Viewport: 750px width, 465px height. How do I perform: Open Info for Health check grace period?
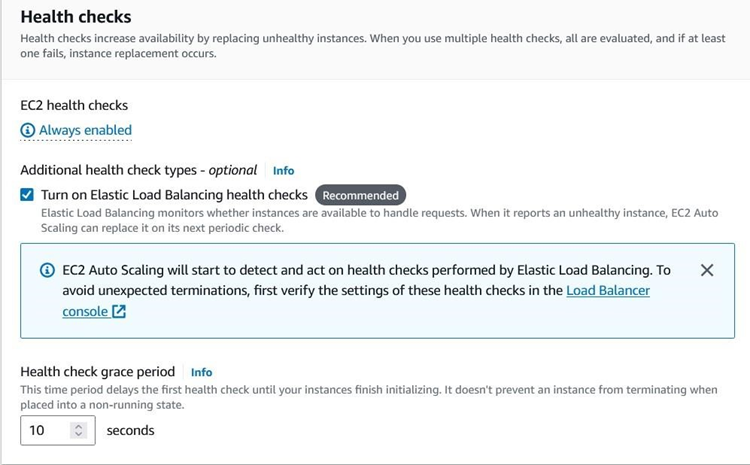(x=201, y=372)
